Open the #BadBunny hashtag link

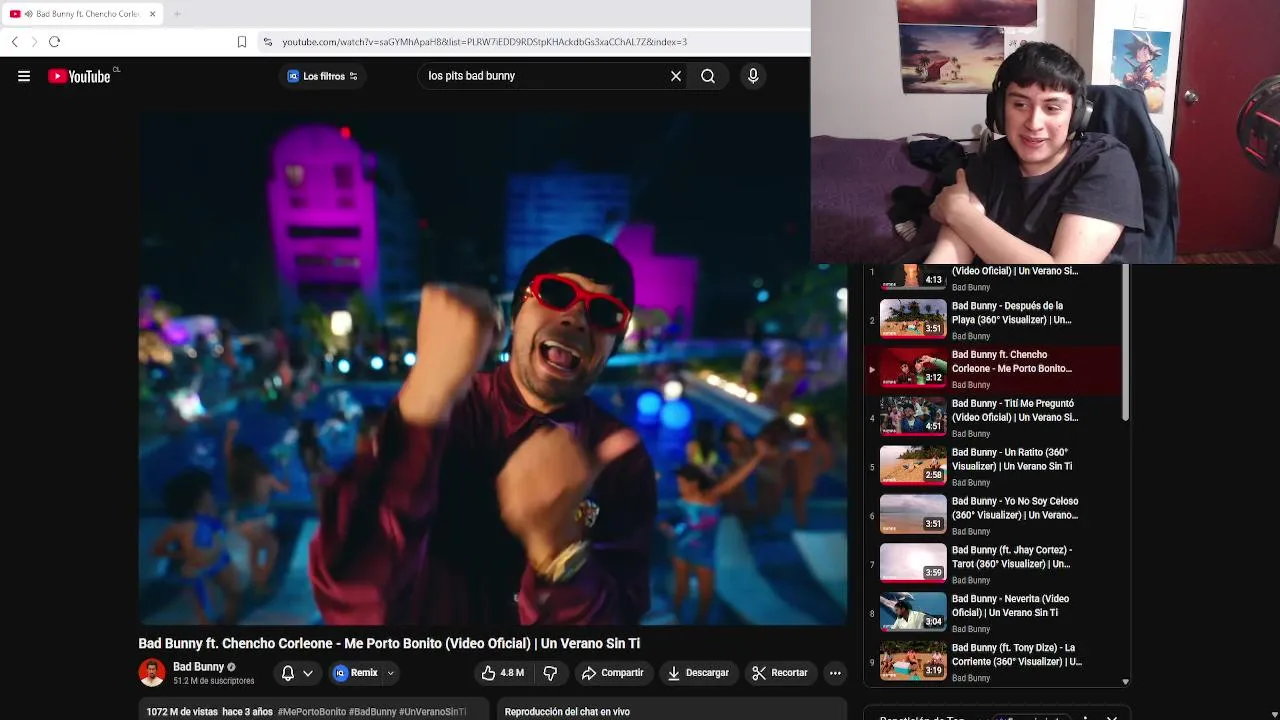372,712
